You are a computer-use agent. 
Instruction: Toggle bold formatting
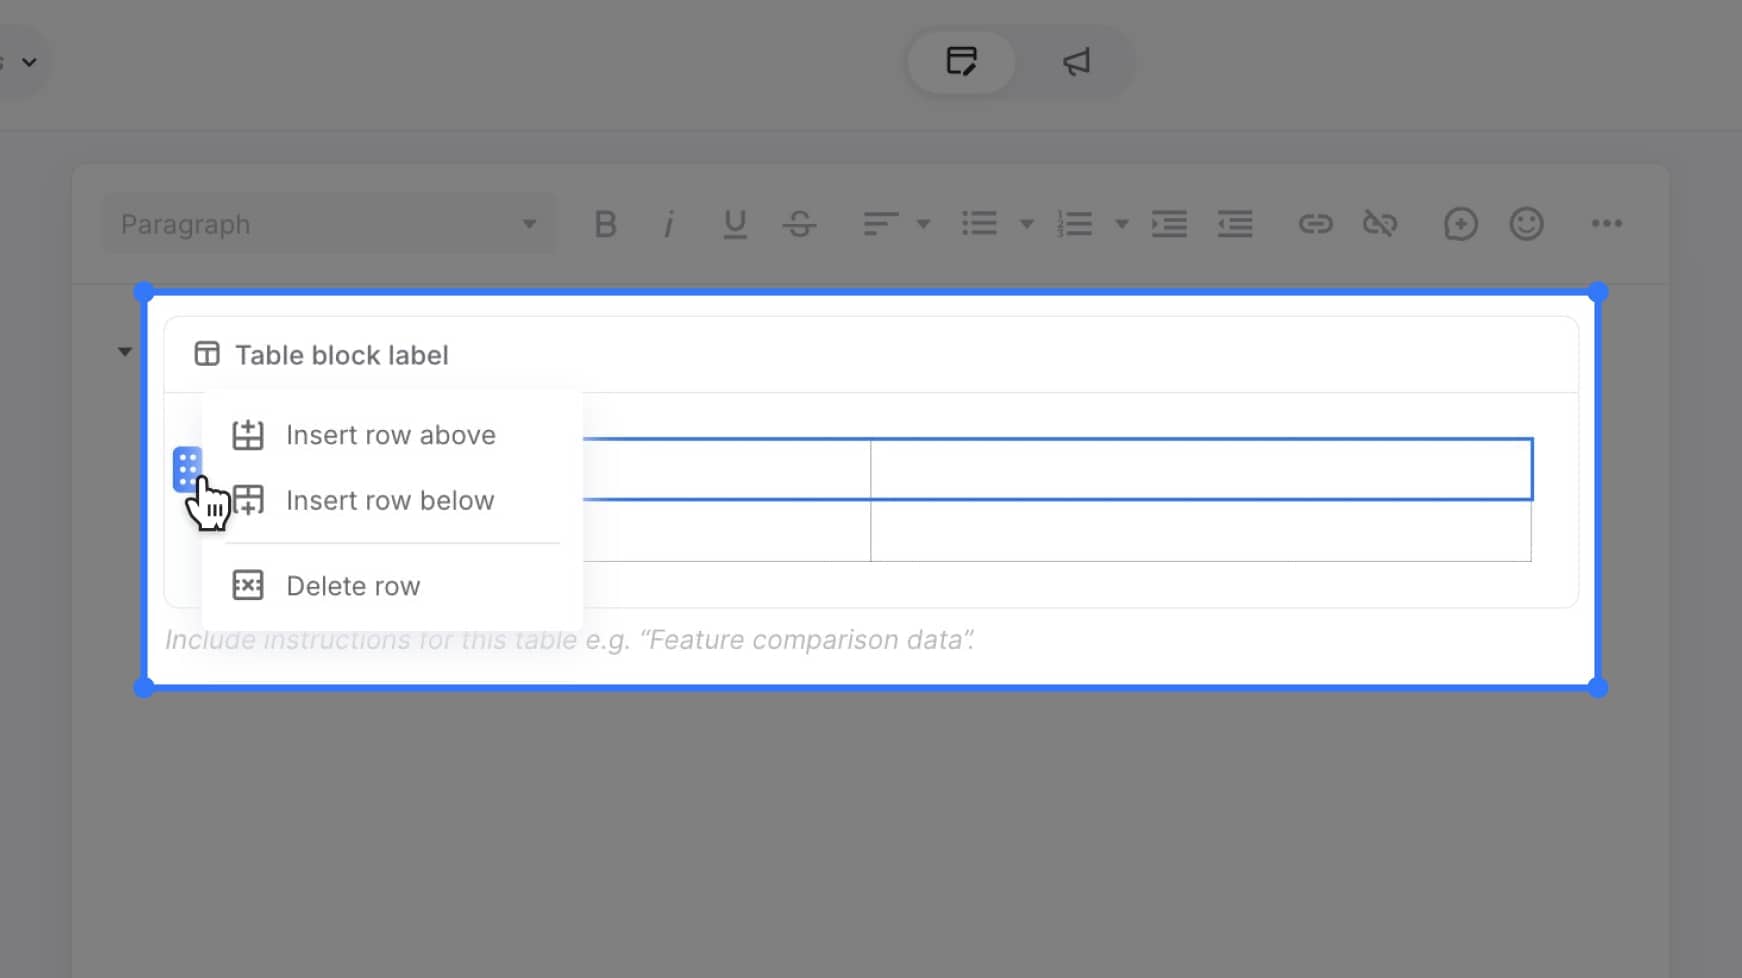(x=605, y=224)
